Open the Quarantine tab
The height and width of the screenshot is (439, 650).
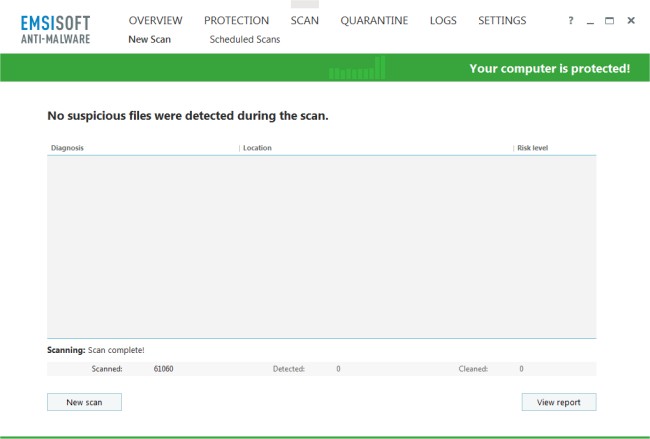[x=374, y=20]
